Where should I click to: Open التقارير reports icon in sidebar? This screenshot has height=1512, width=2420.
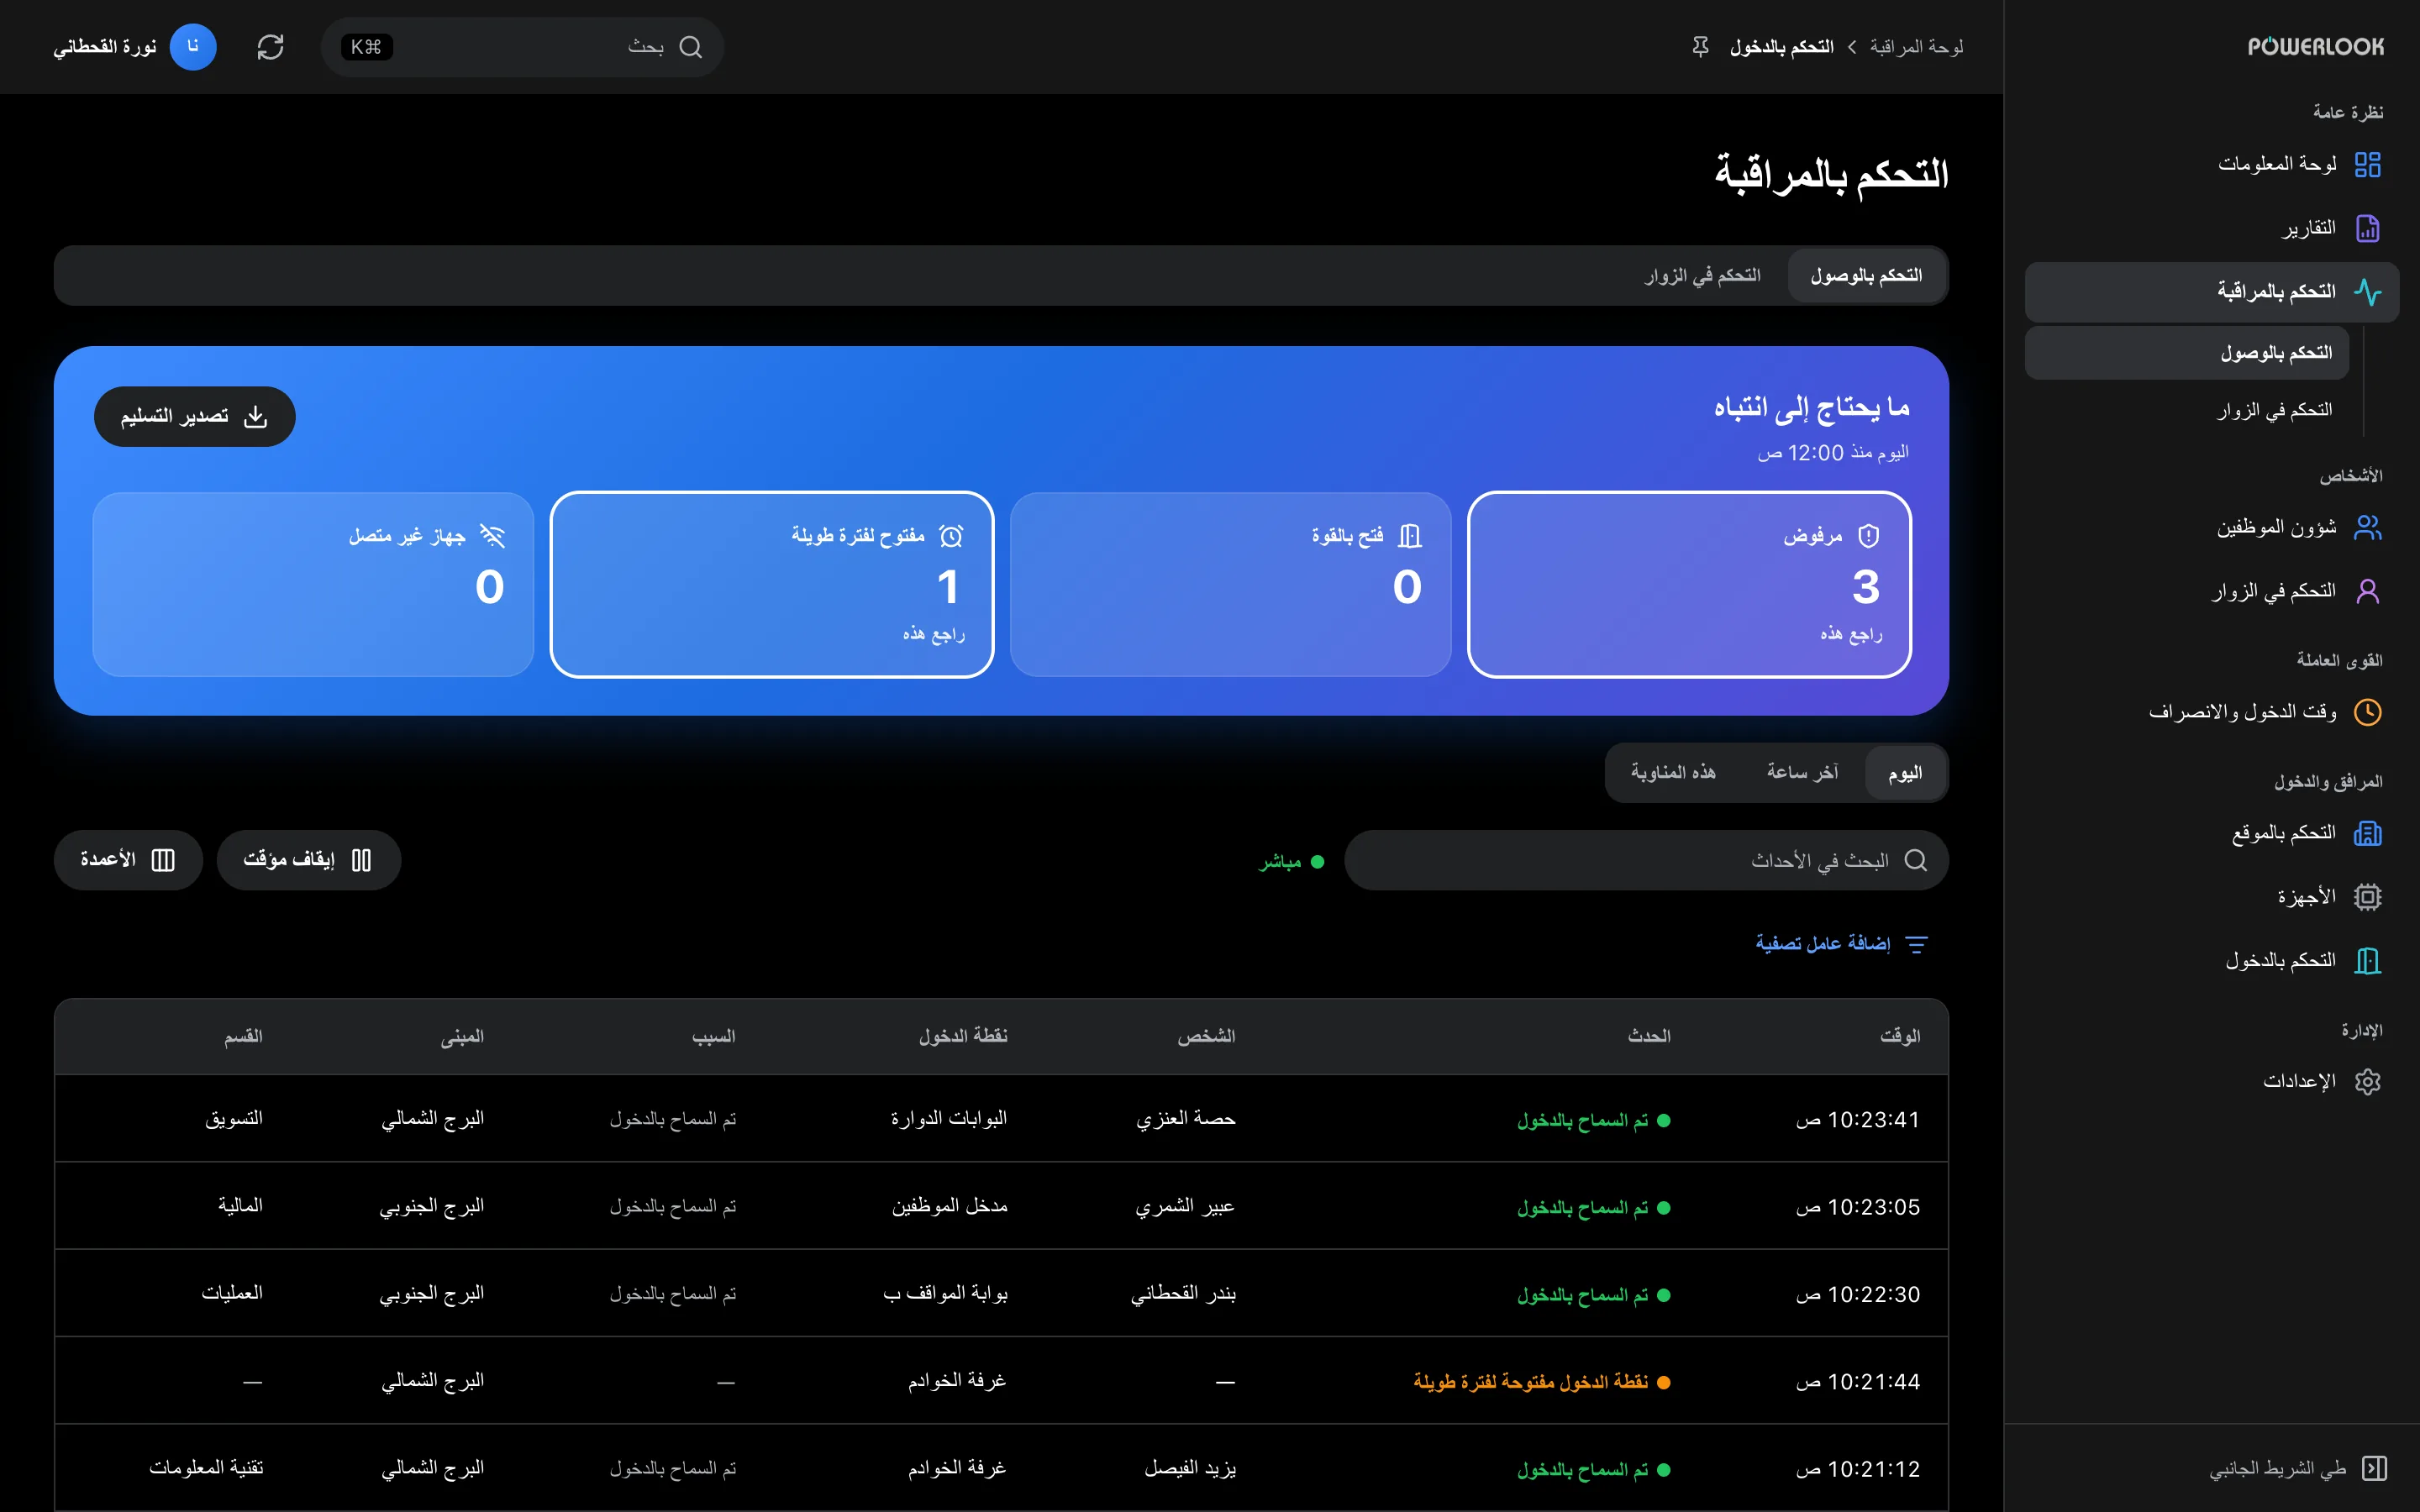point(2367,228)
